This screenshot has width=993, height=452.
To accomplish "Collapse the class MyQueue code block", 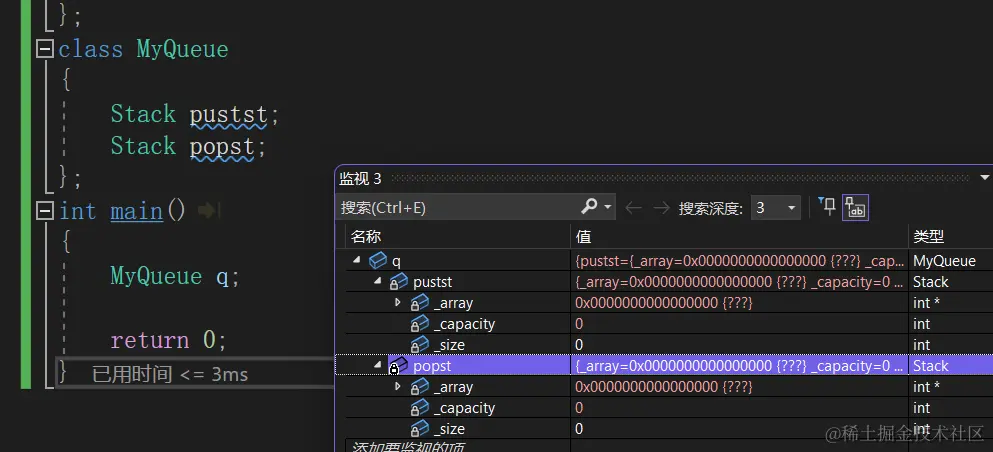I will (44, 49).
